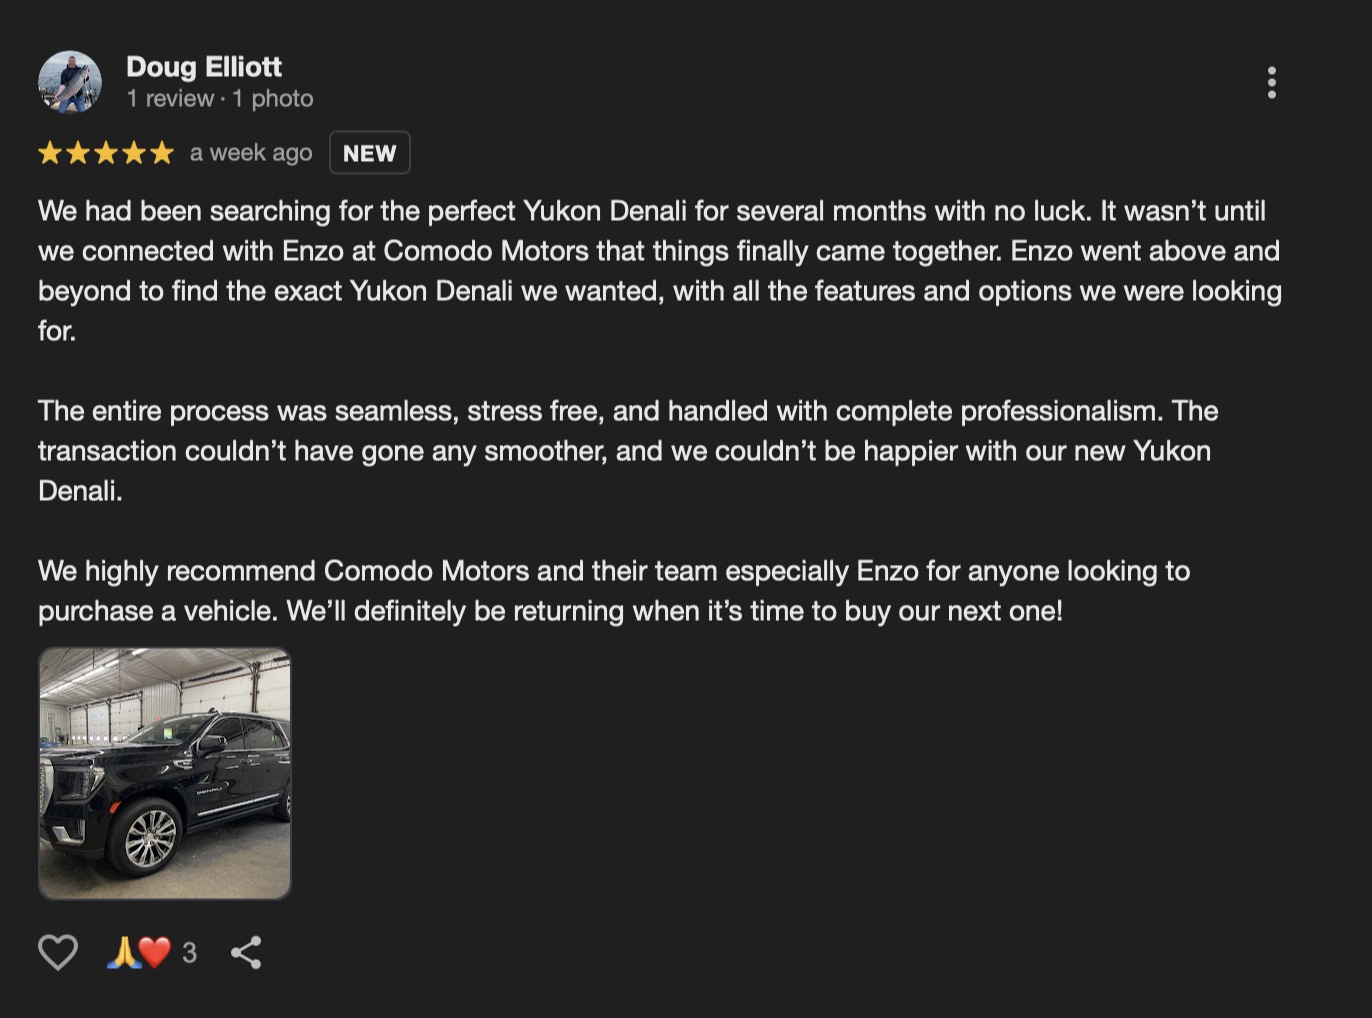This screenshot has width=1372, height=1018.
Task: Click the red heart reaction emoji
Action: point(154,952)
